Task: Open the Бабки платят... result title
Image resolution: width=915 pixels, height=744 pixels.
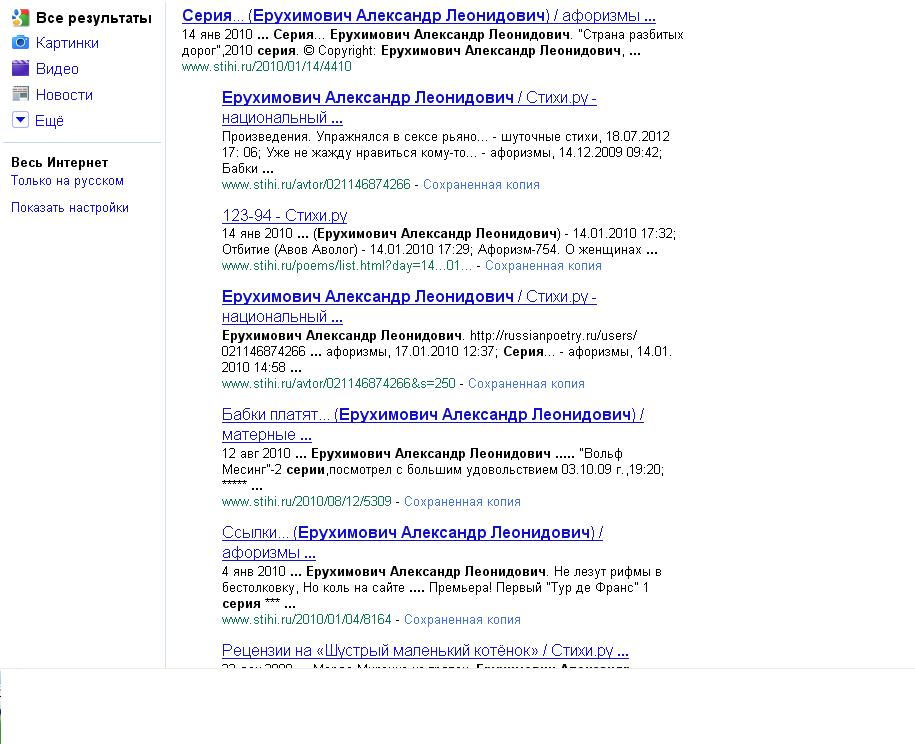Action: 432,415
